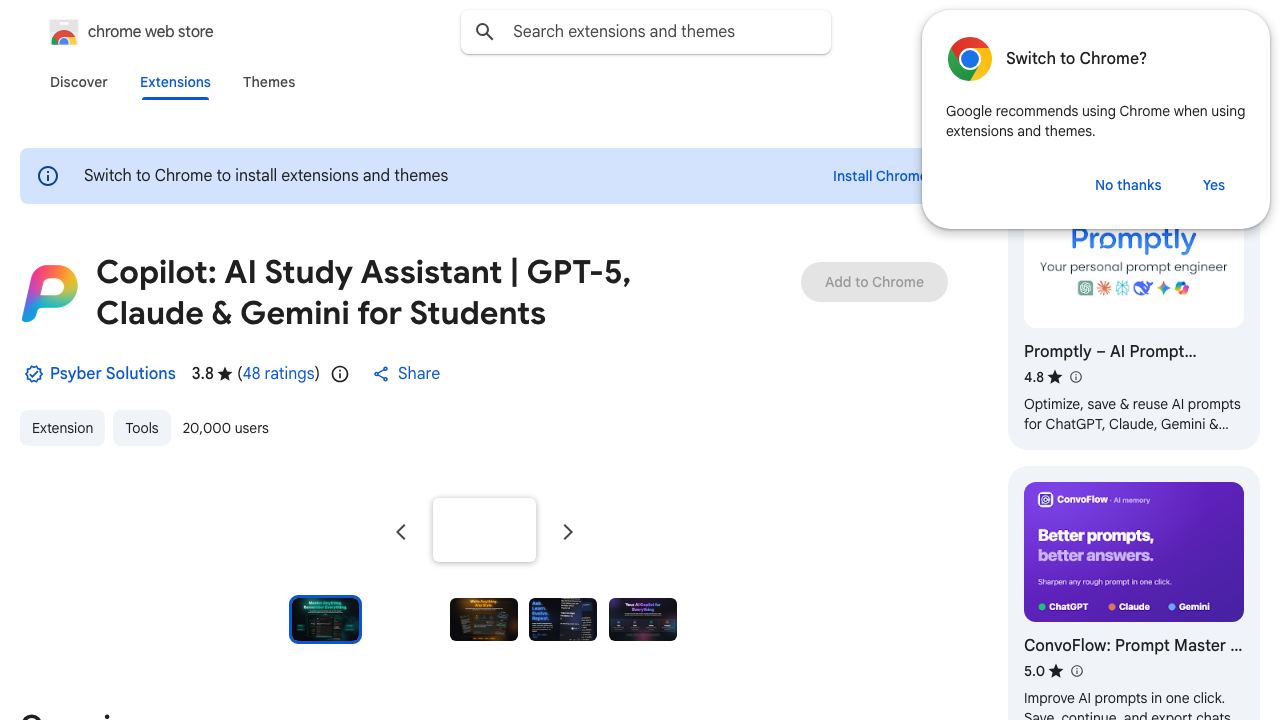Click the Promptly description text

tap(1132, 414)
